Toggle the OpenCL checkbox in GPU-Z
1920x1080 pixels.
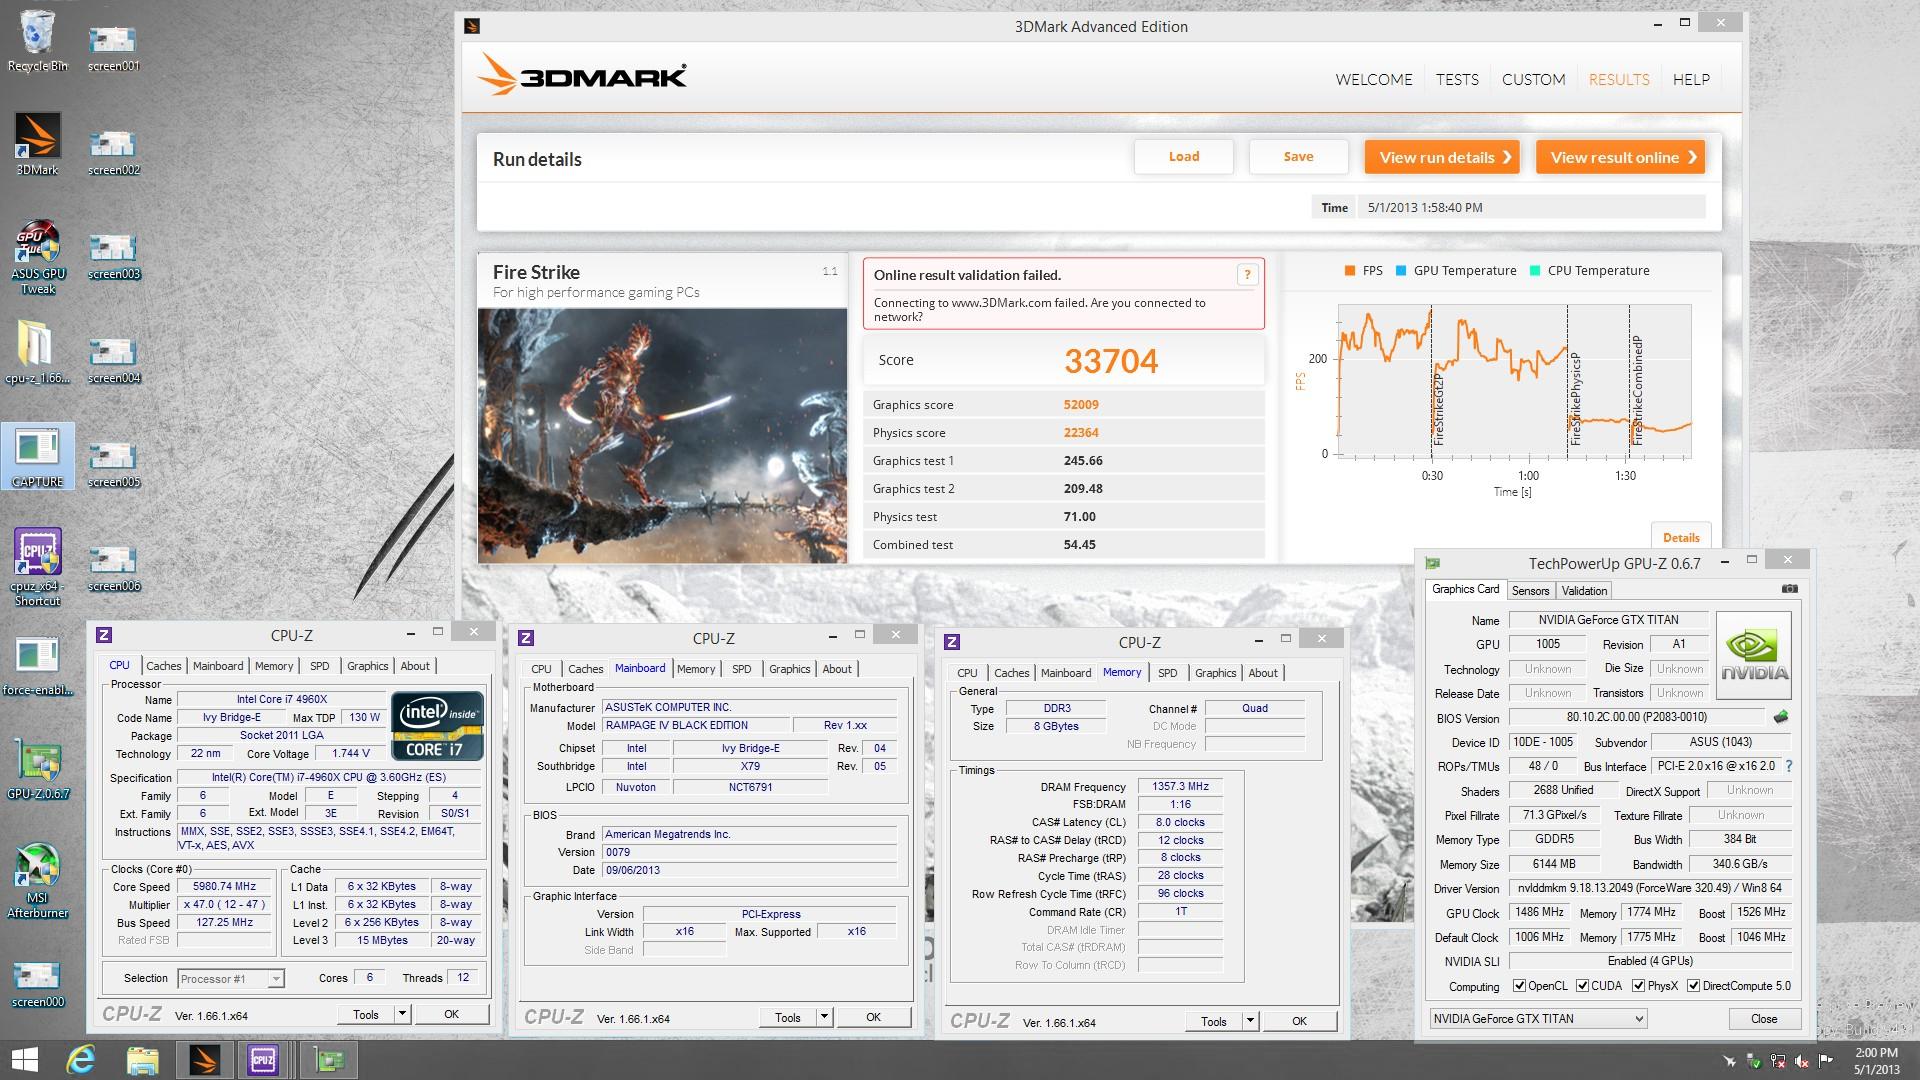[1519, 986]
